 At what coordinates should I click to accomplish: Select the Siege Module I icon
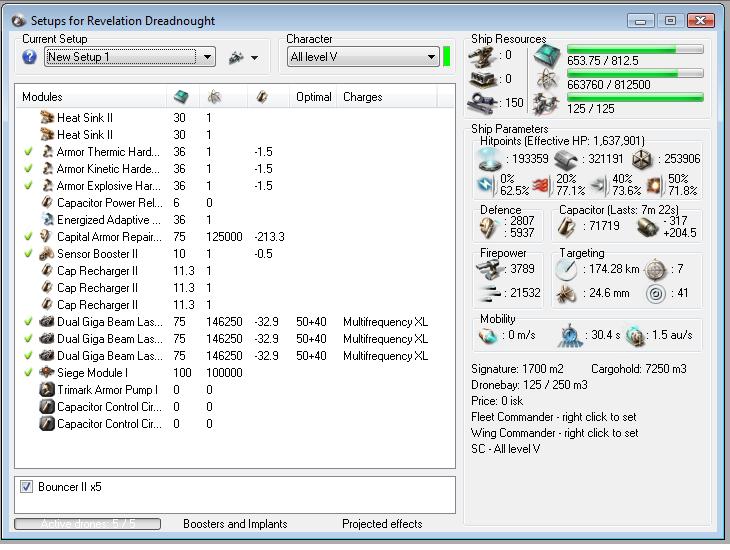[47, 373]
